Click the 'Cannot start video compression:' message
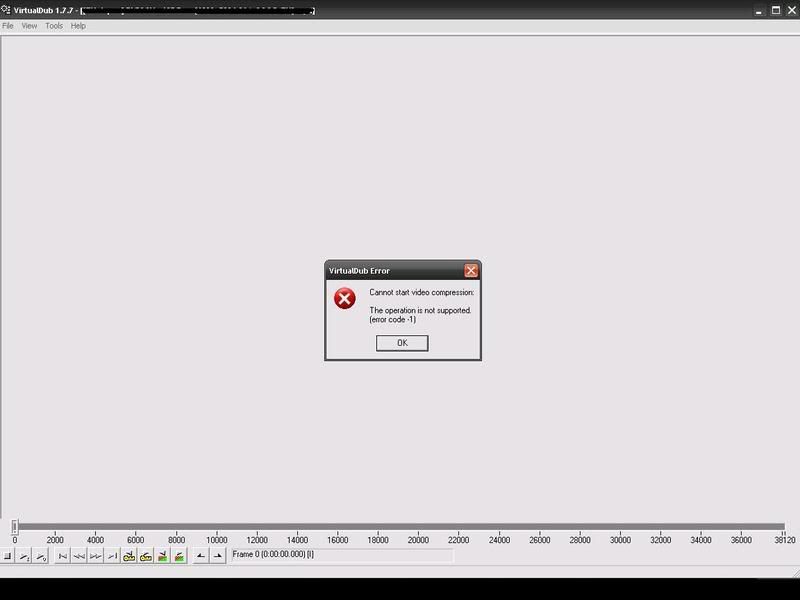800x600 pixels. pyautogui.click(x=421, y=292)
